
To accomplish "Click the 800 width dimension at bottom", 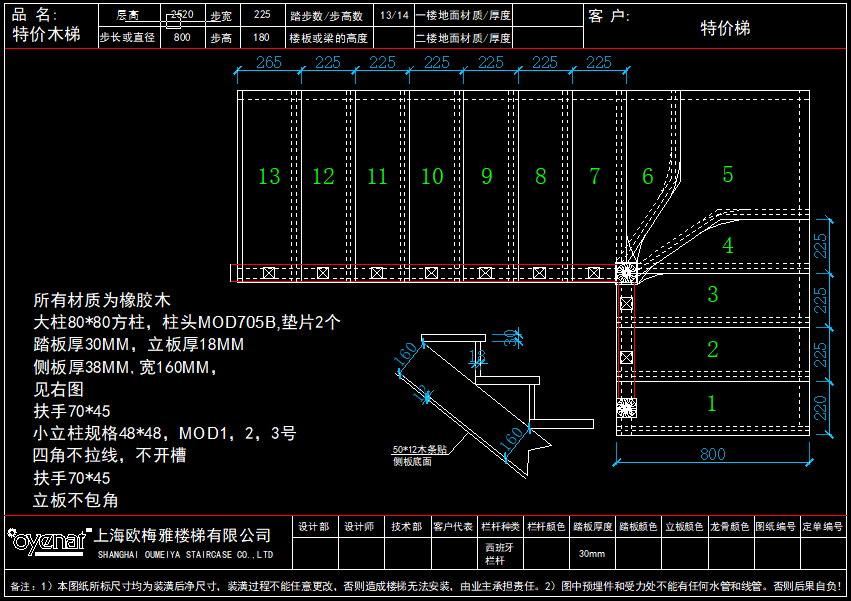I will pos(713,454).
